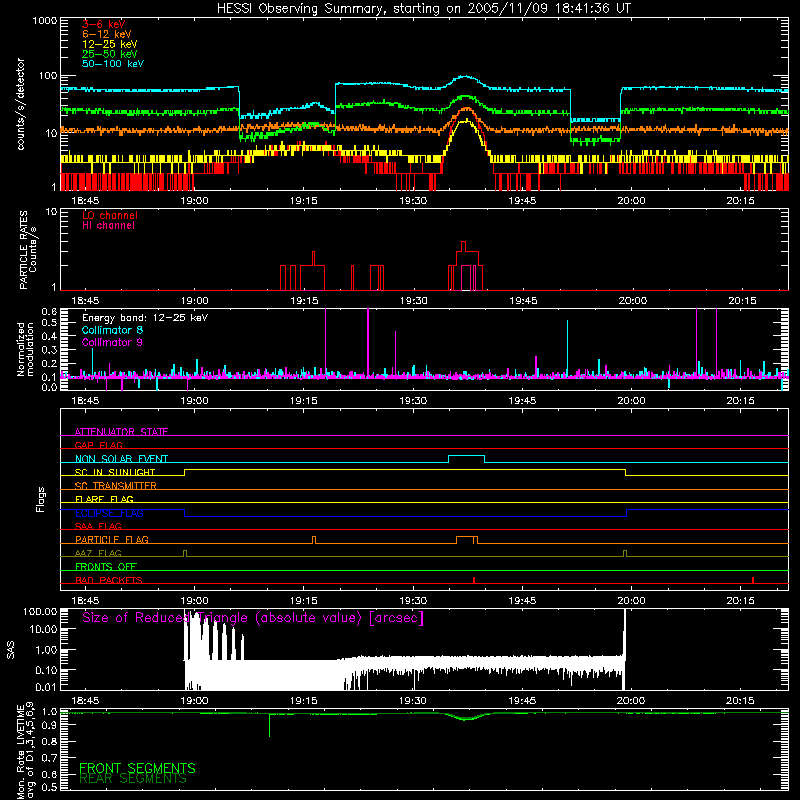This screenshot has width=800, height=800.
Task: Click the red BAD PACKETS spike near 20:16
Action: [753, 580]
